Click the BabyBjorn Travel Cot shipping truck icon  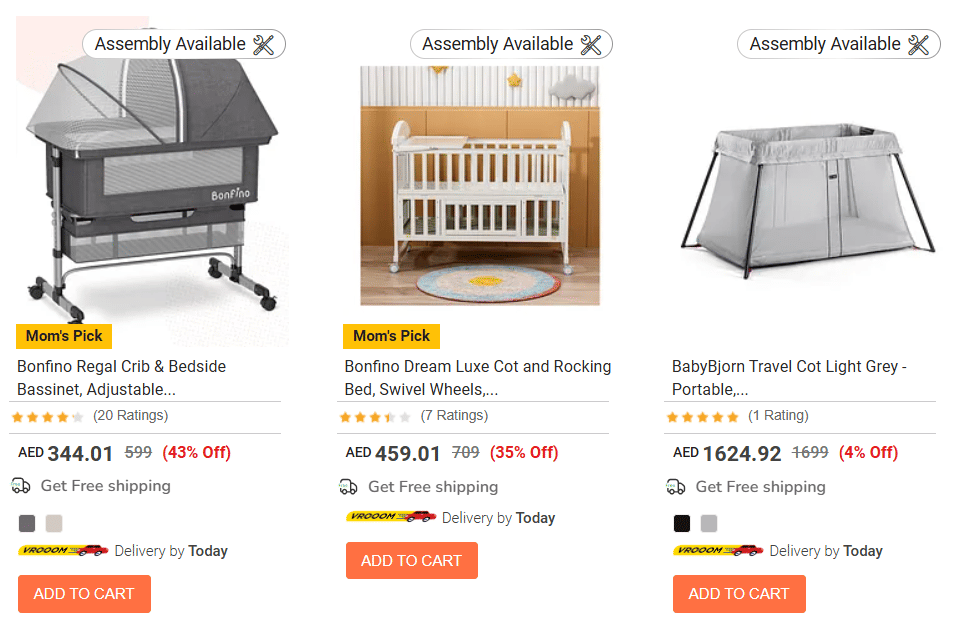pos(676,487)
